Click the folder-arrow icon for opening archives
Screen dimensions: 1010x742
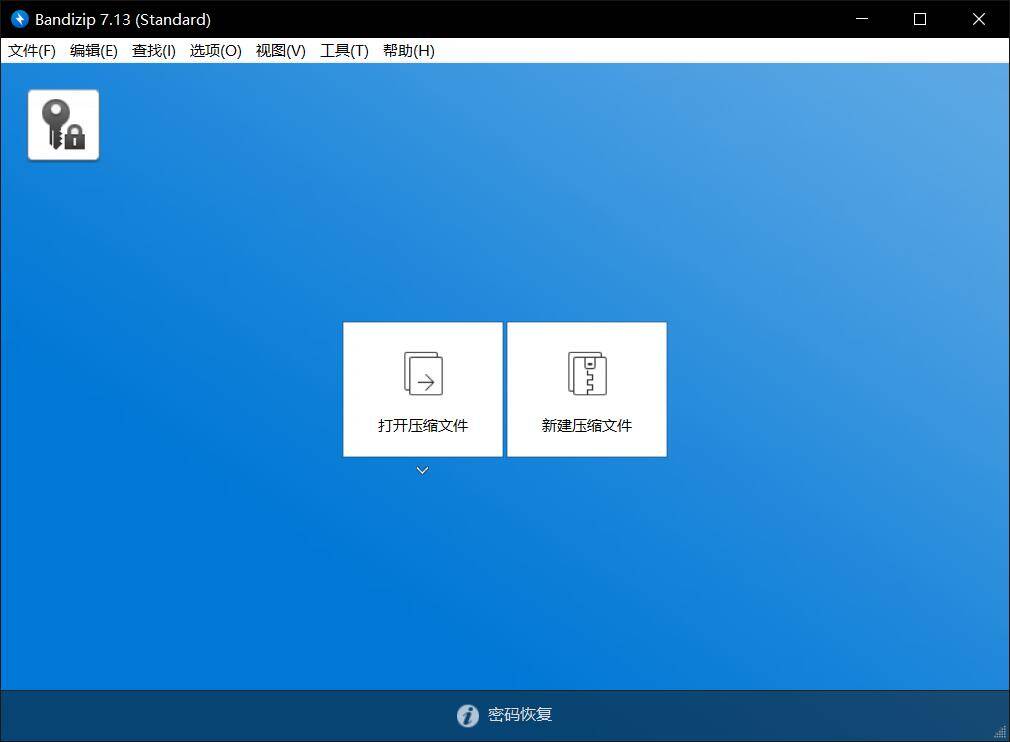point(423,373)
